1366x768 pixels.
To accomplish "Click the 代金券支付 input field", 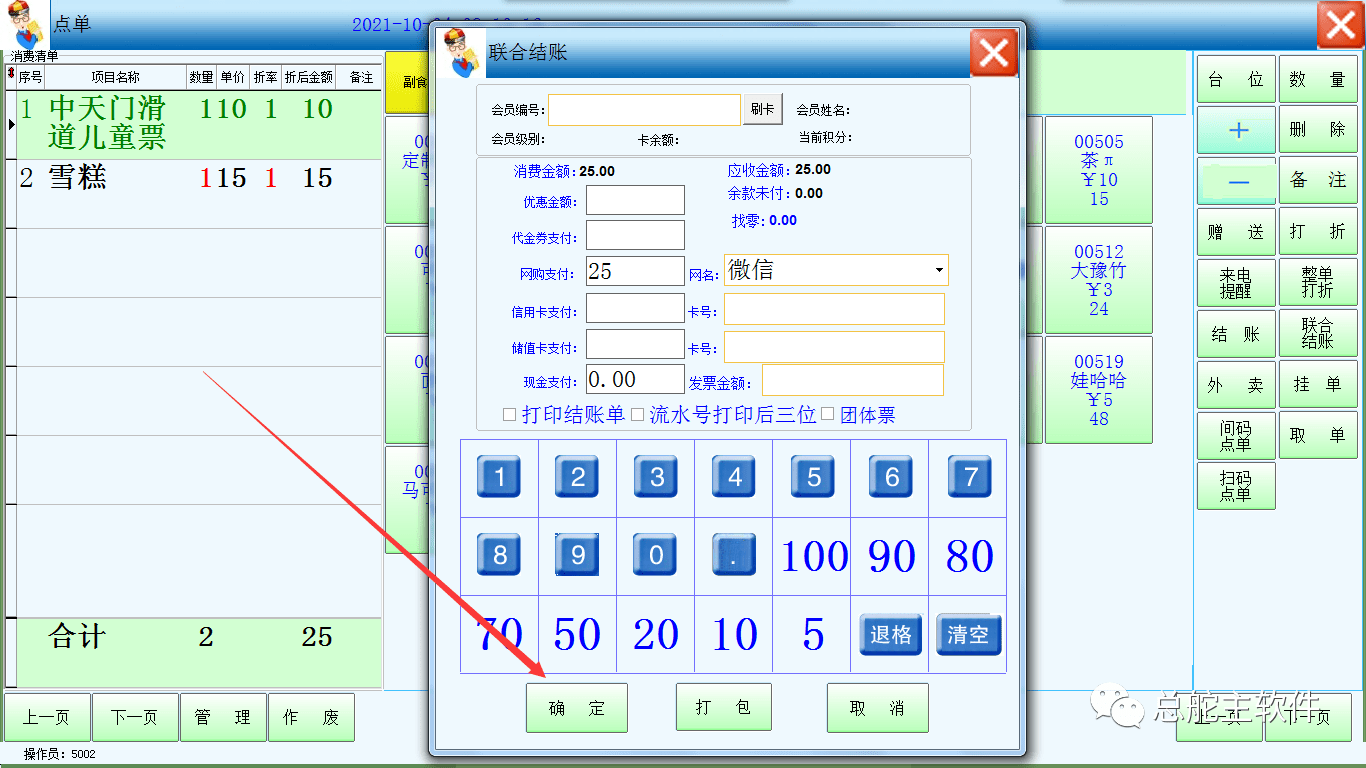I will [635, 235].
